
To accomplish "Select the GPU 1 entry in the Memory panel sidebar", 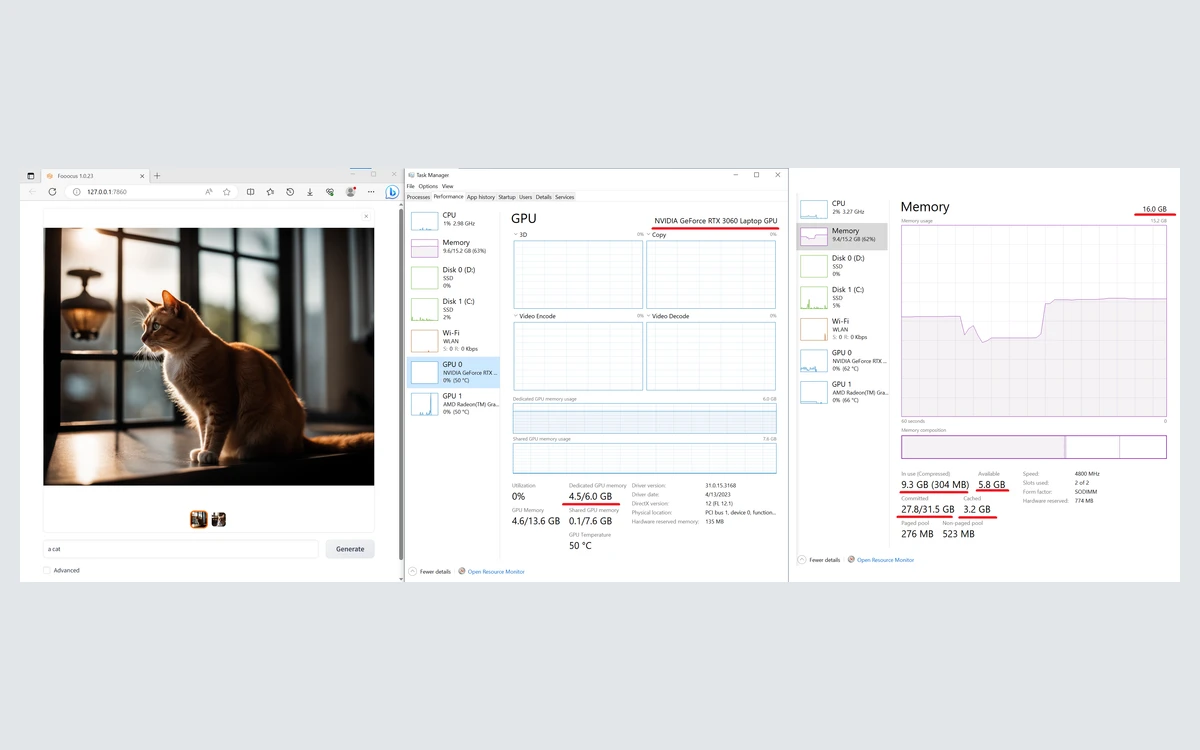I will [843, 392].
